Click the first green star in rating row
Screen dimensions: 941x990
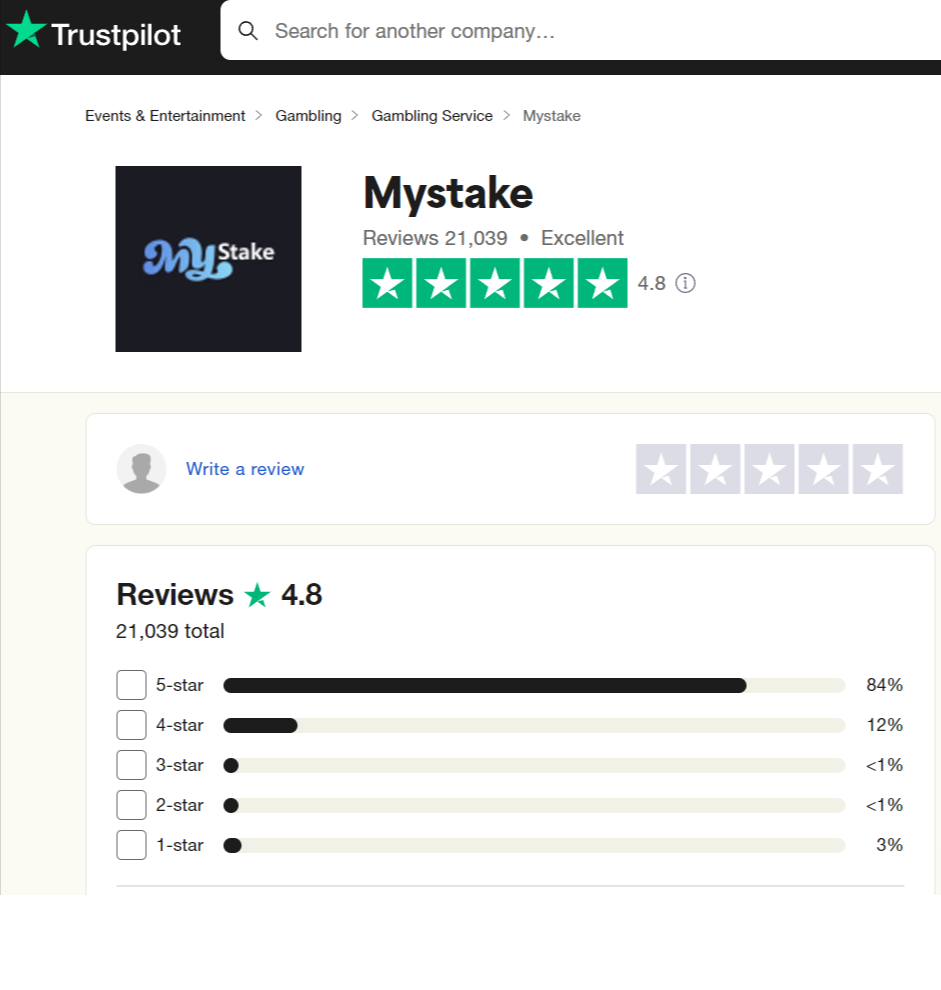pos(388,283)
